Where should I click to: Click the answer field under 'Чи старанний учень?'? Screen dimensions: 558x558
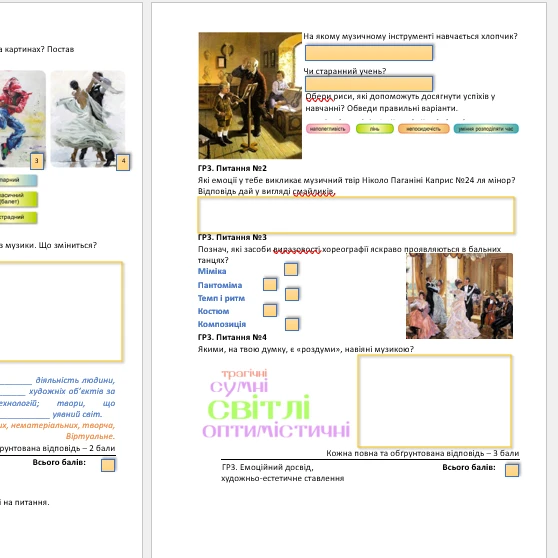tap(369, 84)
